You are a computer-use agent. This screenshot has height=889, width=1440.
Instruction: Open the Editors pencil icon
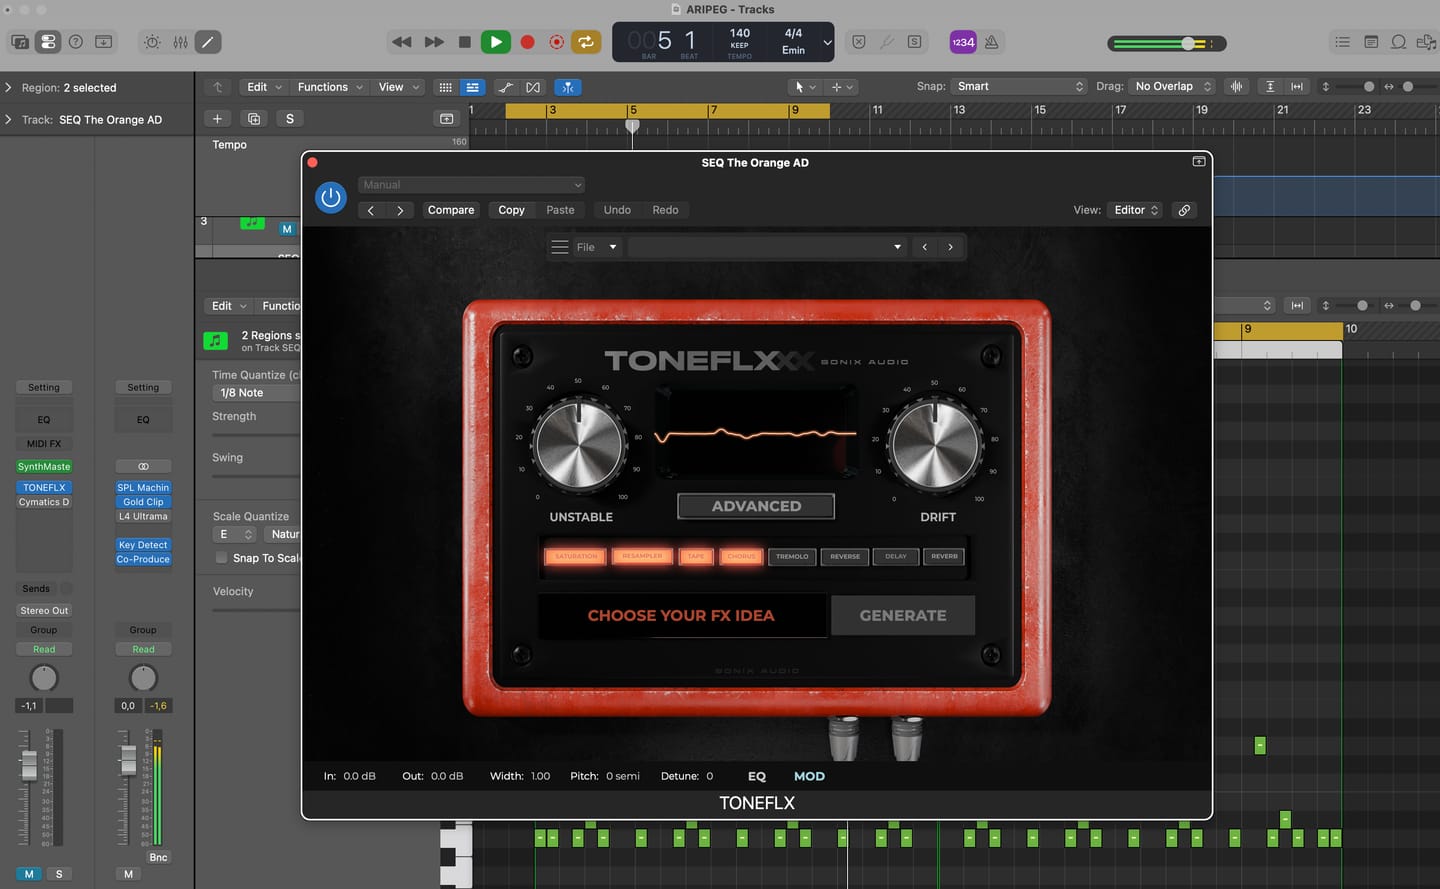[208, 42]
